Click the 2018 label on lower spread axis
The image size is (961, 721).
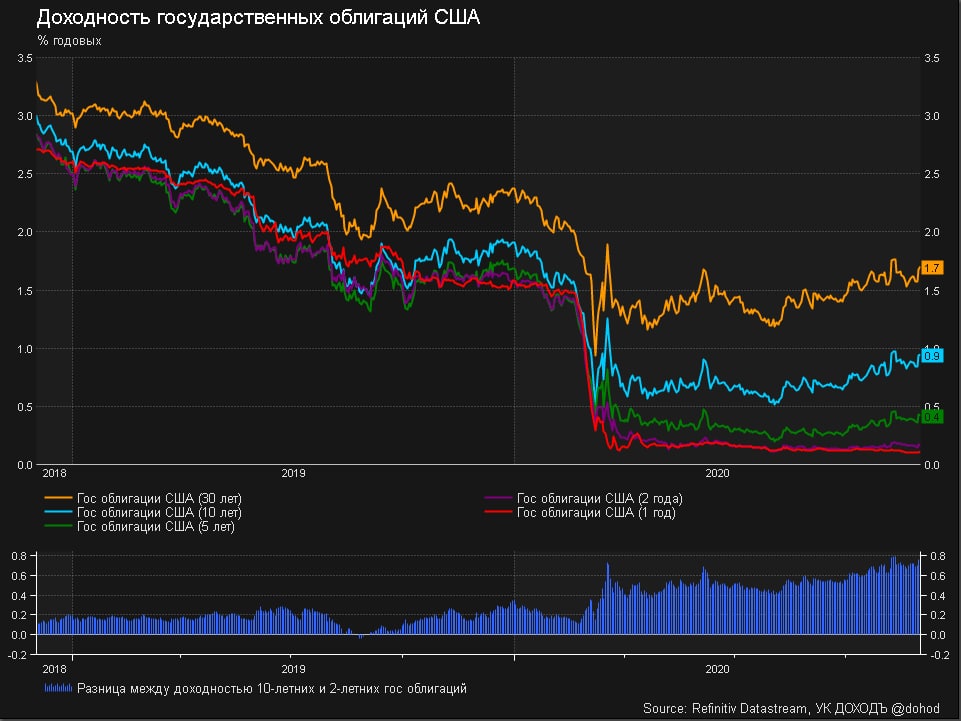tap(55, 669)
